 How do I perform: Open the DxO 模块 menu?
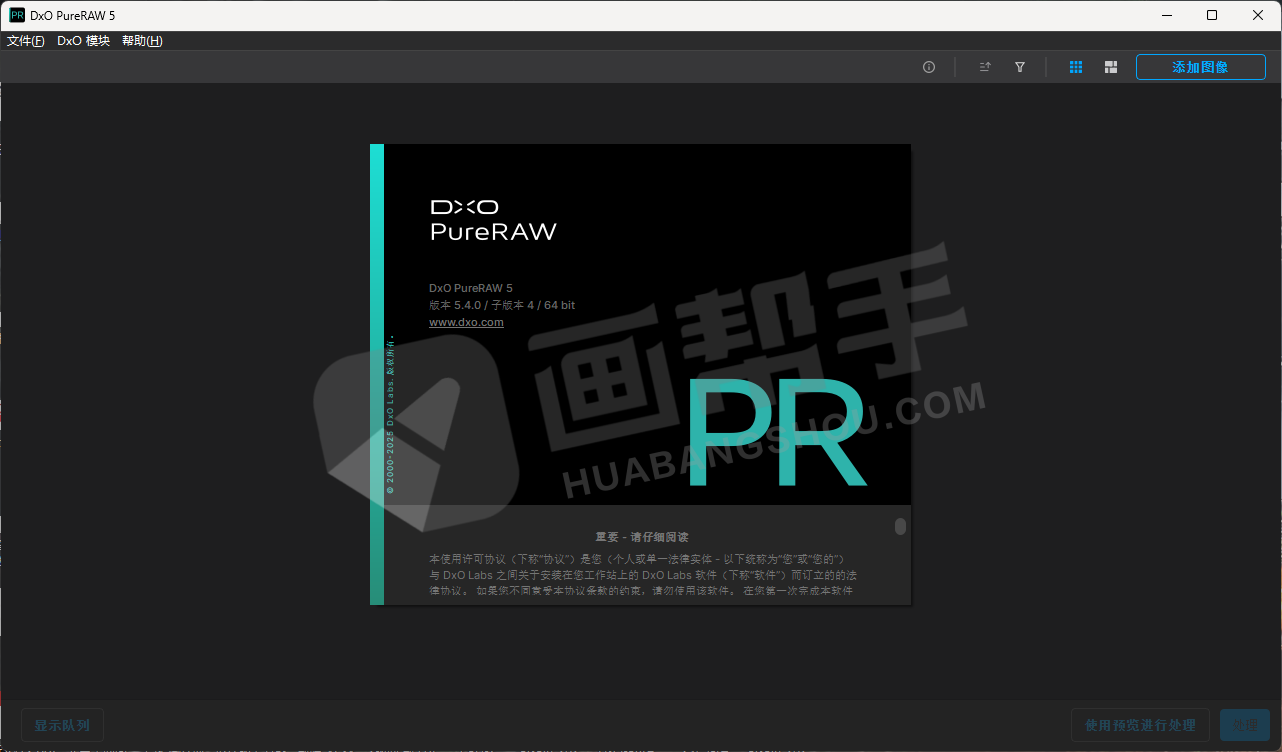[83, 41]
